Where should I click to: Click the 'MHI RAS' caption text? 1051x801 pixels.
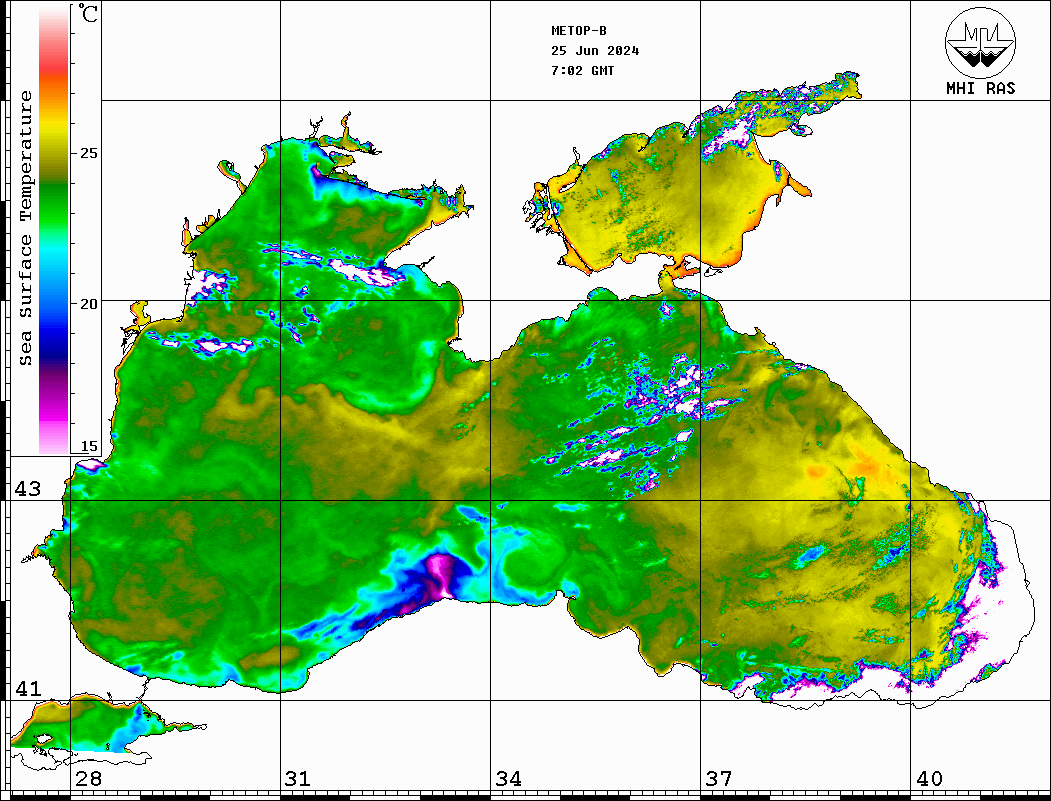tap(980, 88)
